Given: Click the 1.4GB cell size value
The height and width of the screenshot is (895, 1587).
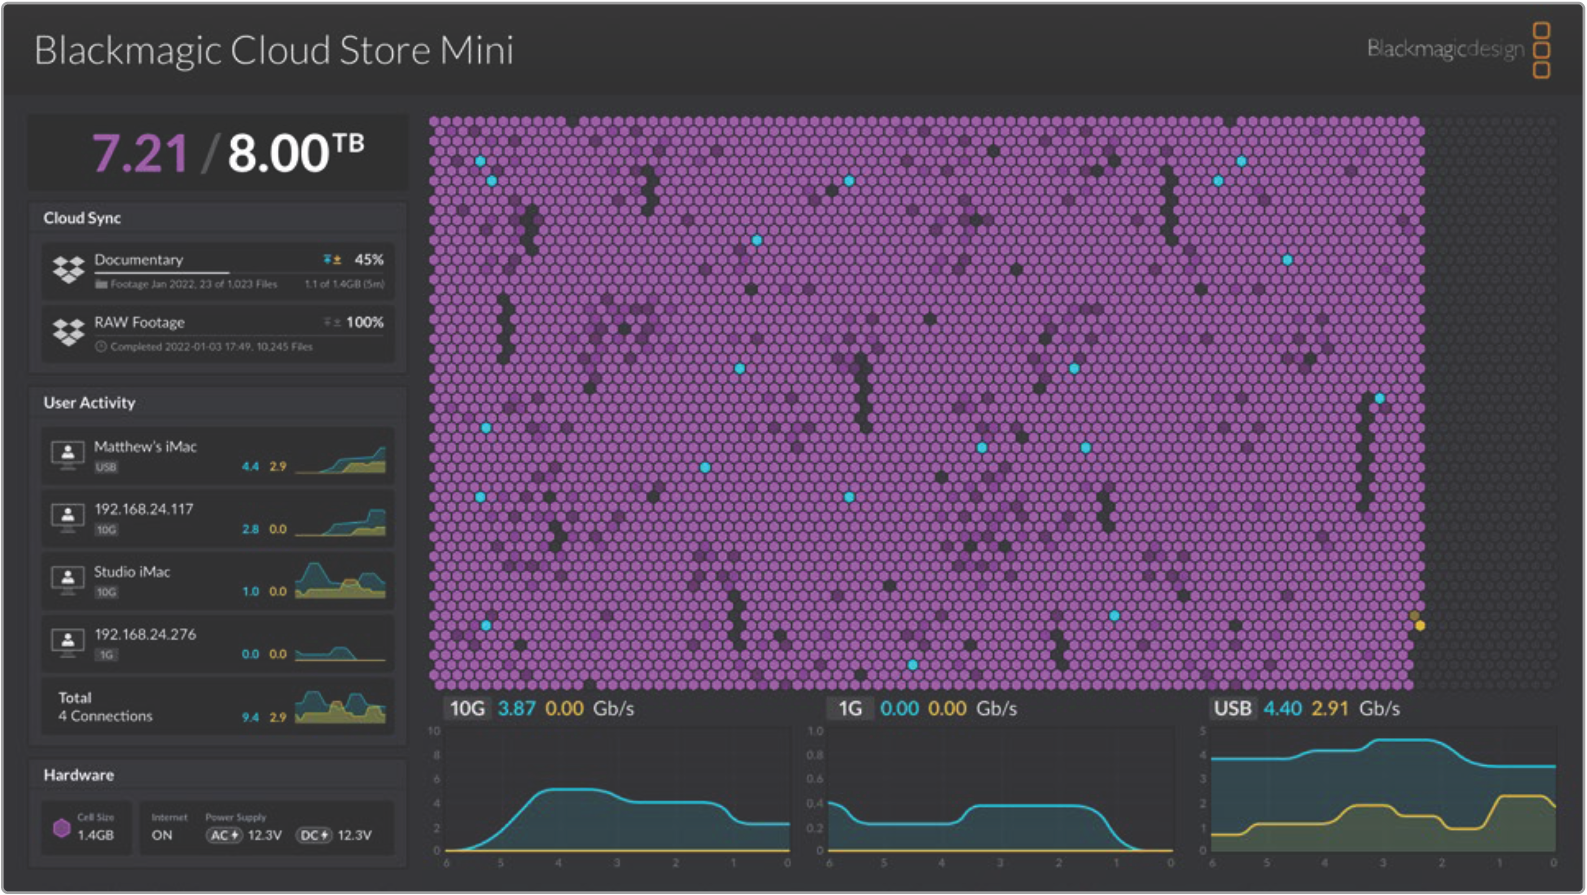Looking at the screenshot, I should (96, 836).
